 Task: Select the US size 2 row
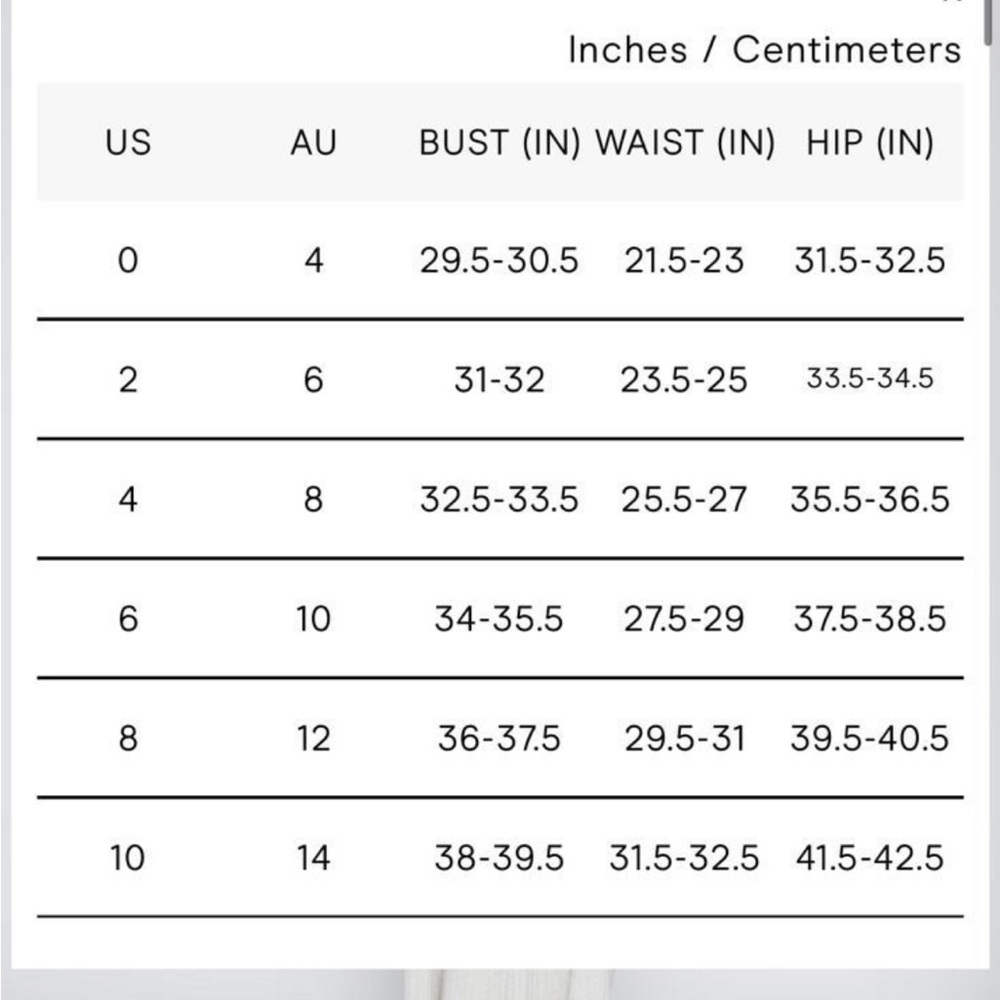[x=500, y=379]
